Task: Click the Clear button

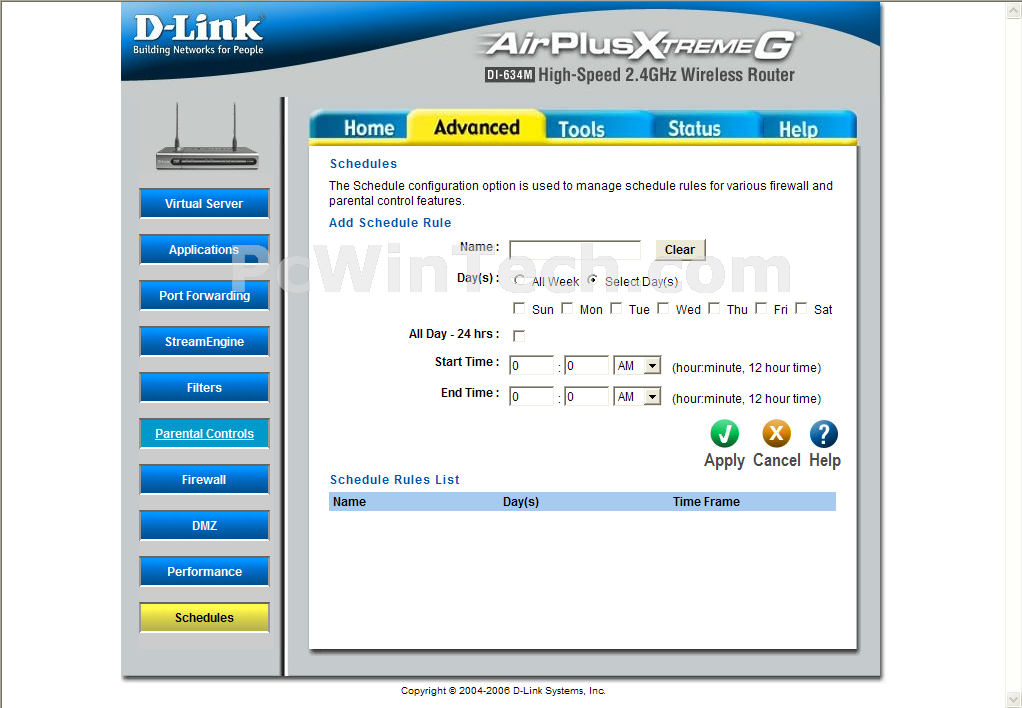Action: pyautogui.click(x=680, y=250)
